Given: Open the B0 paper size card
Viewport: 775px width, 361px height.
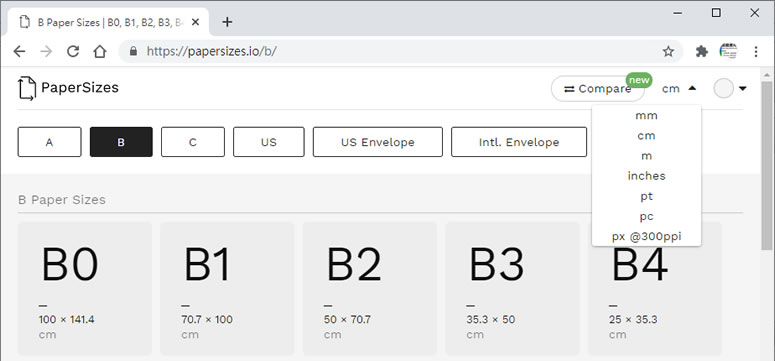Looking at the screenshot, I should [x=85, y=289].
